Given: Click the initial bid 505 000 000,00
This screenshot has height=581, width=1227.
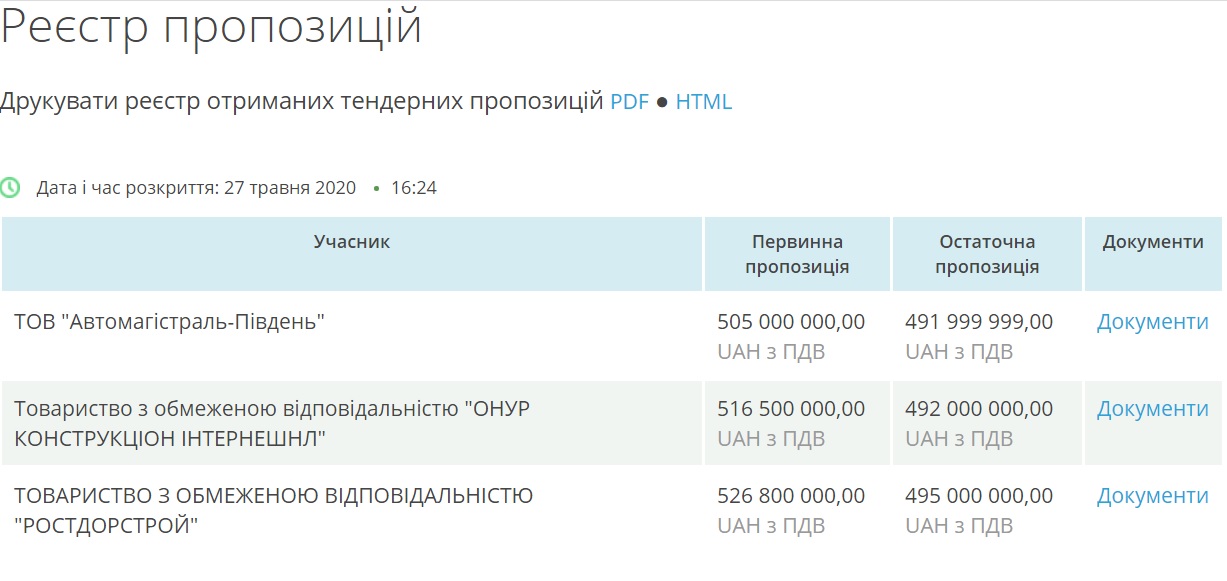Looking at the screenshot, I should coord(791,322).
